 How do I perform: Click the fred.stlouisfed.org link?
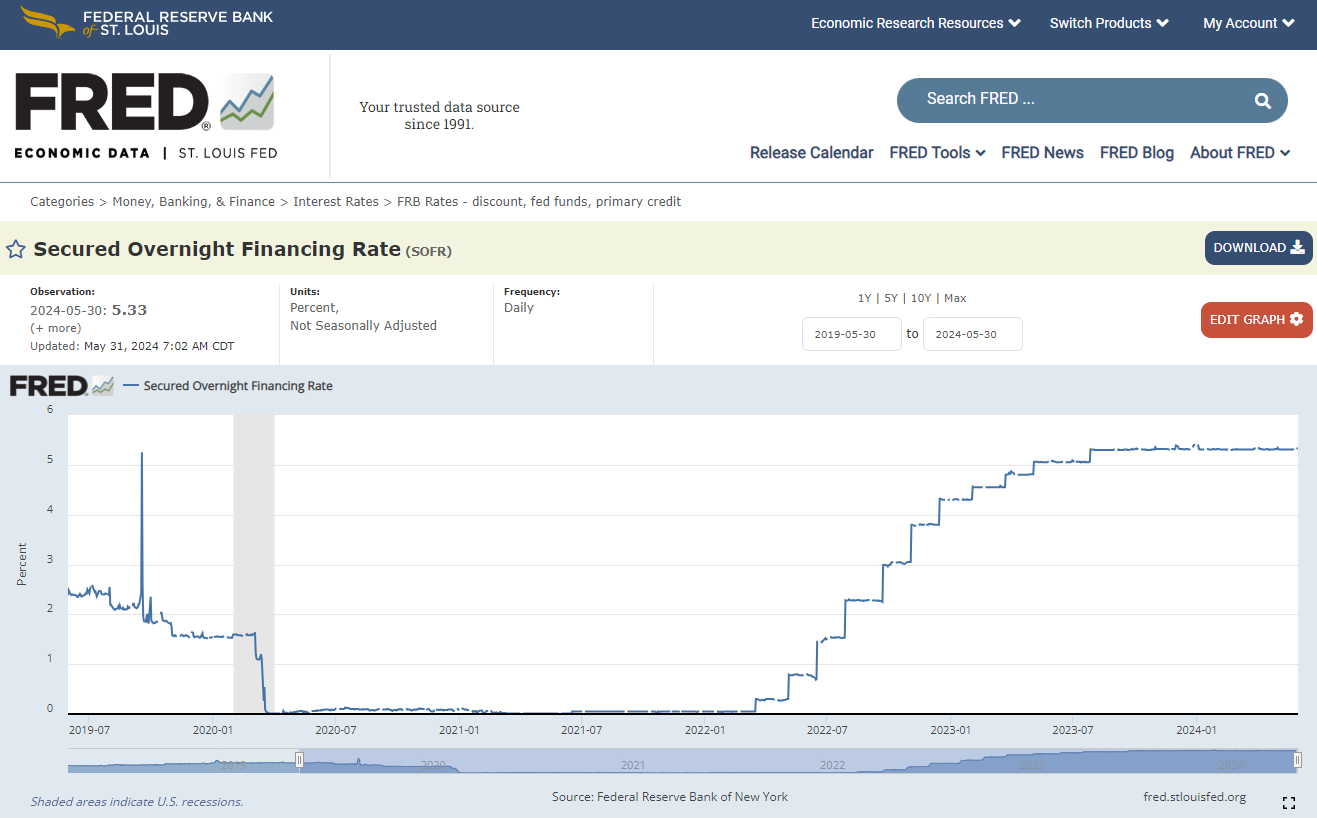[x=1194, y=797]
